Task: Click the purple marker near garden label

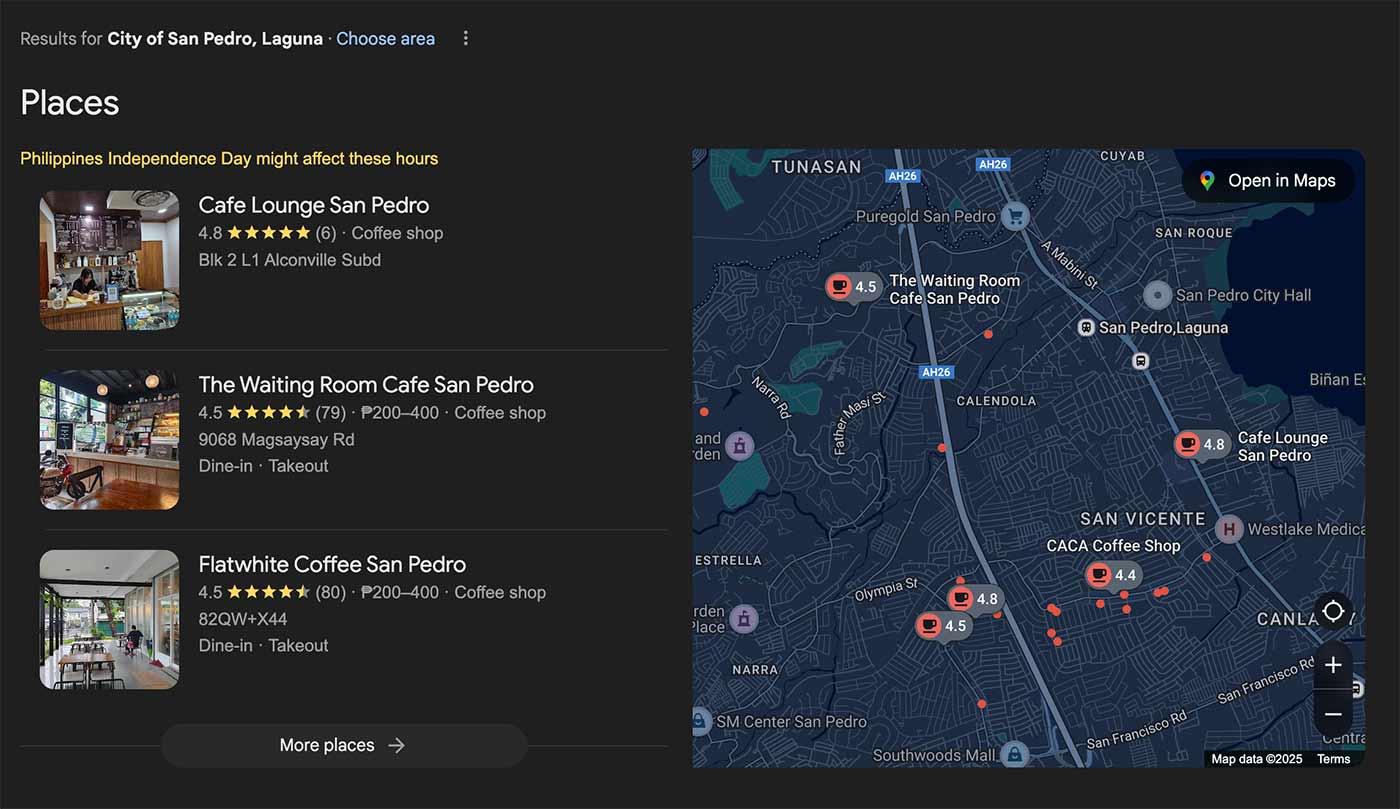Action: pyautogui.click(x=739, y=444)
